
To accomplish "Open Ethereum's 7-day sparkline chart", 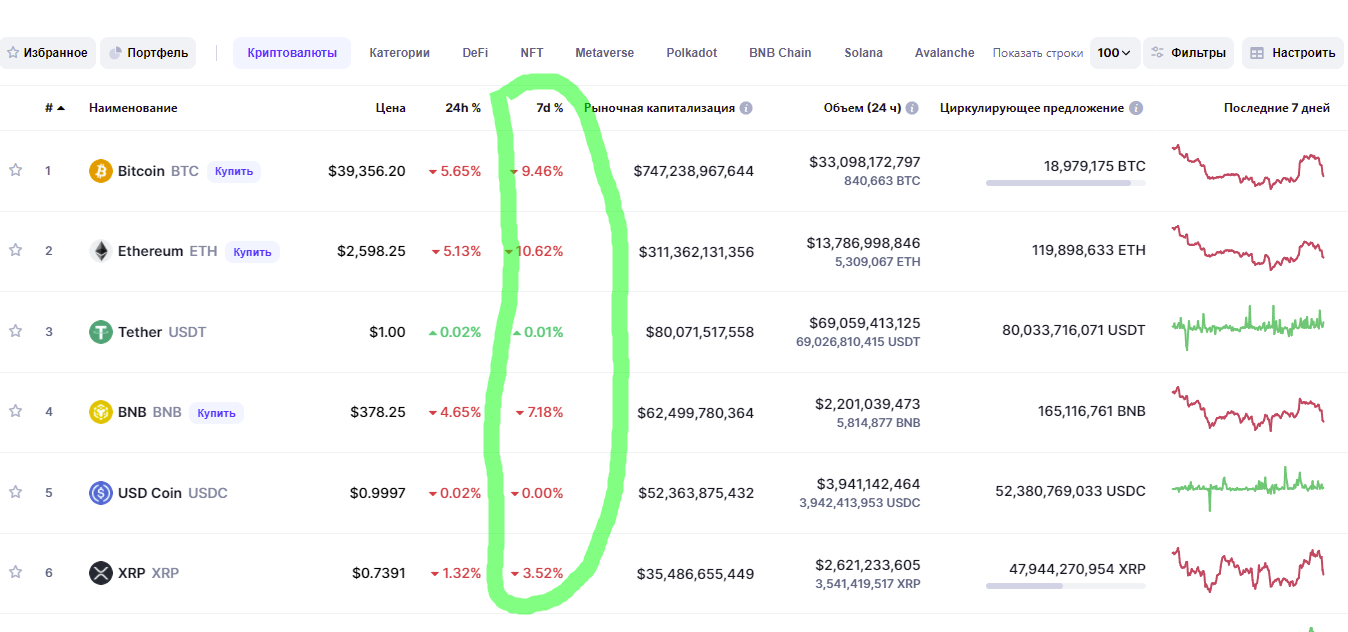I will click(x=1248, y=249).
